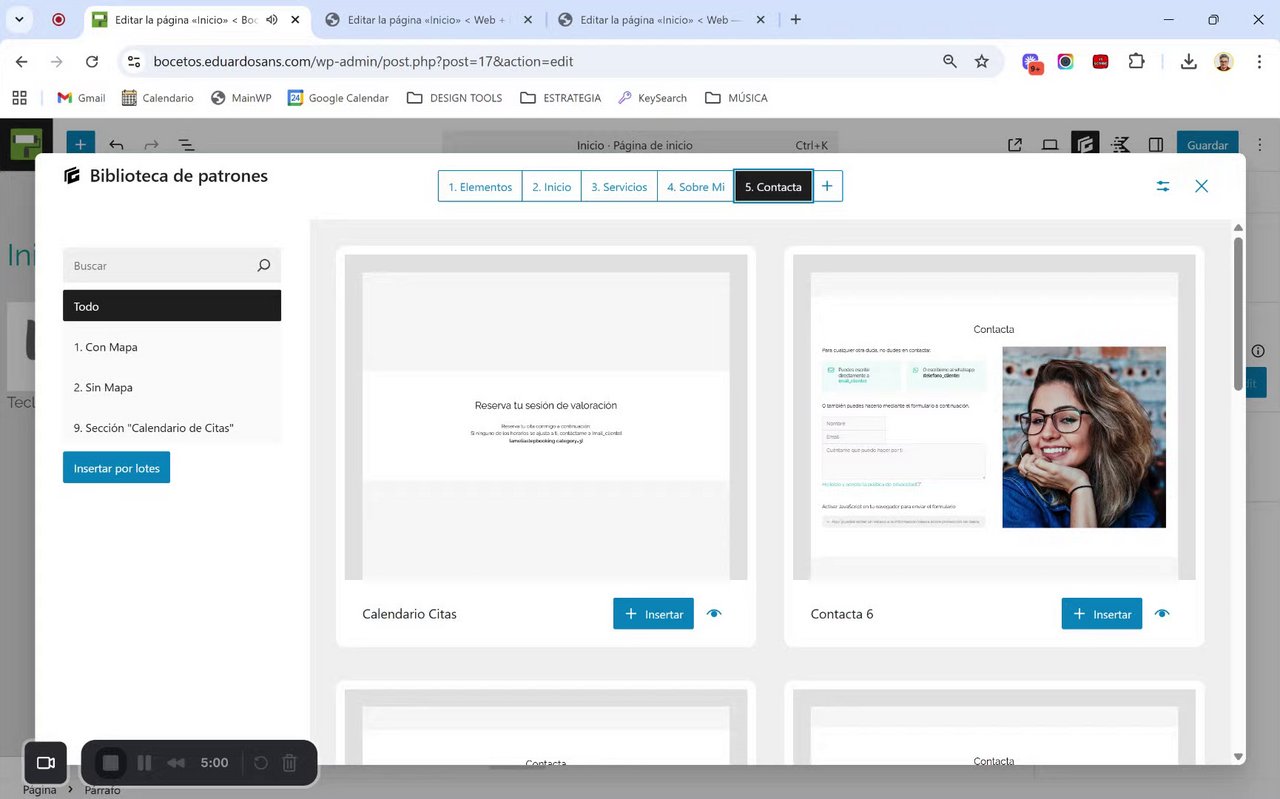Redo change in editor toolbar
1280x799 pixels.
[151, 145]
